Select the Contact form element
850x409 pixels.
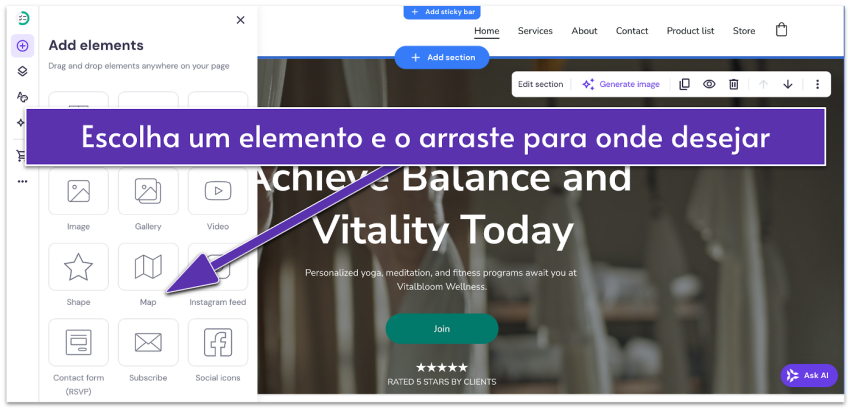click(78, 342)
